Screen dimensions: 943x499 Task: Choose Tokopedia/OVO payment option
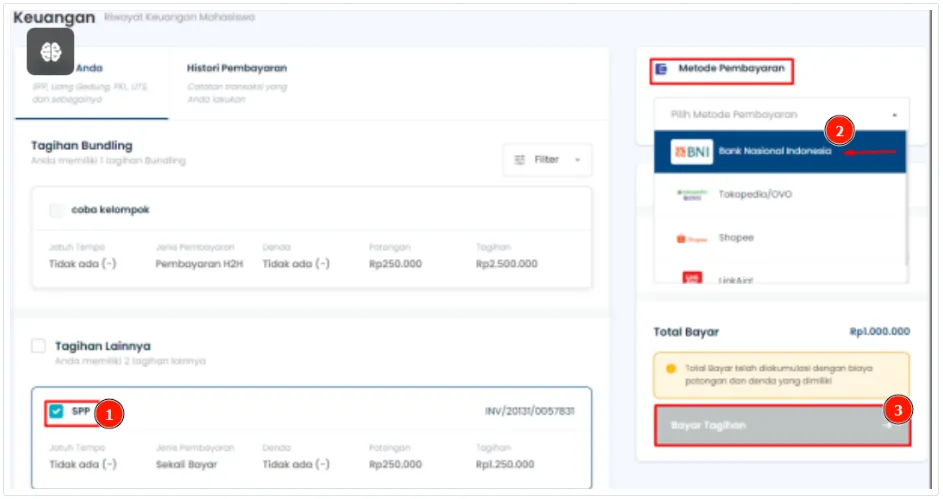(x=780, y=194)
